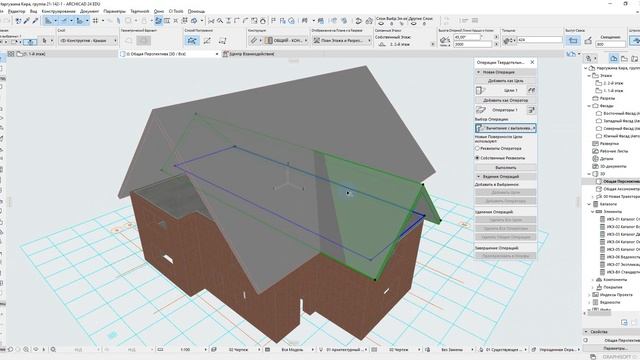Select the first roof construction method icon
640x360 pixels.
coord(192,40)
